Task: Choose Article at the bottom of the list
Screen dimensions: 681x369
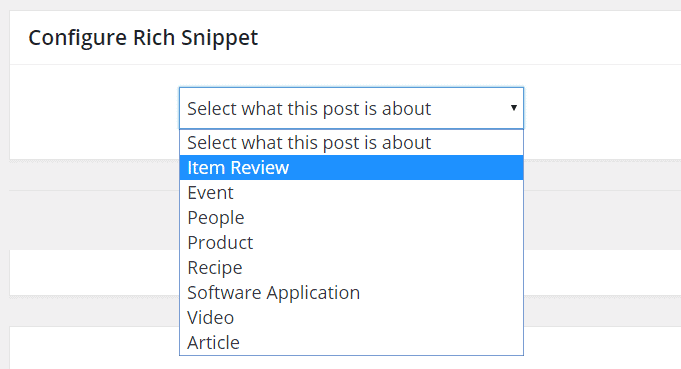Action: click(x=351, y=342)
